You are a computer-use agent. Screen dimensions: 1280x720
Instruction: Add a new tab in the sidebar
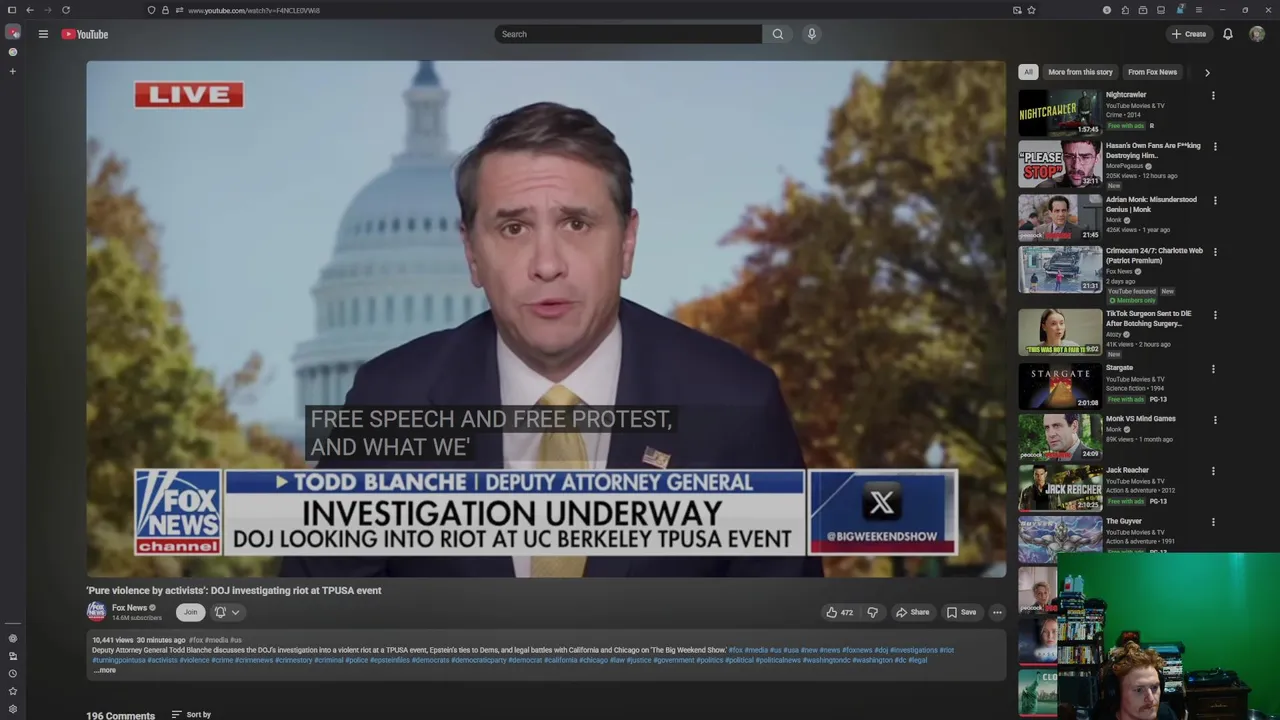[13, 71]
